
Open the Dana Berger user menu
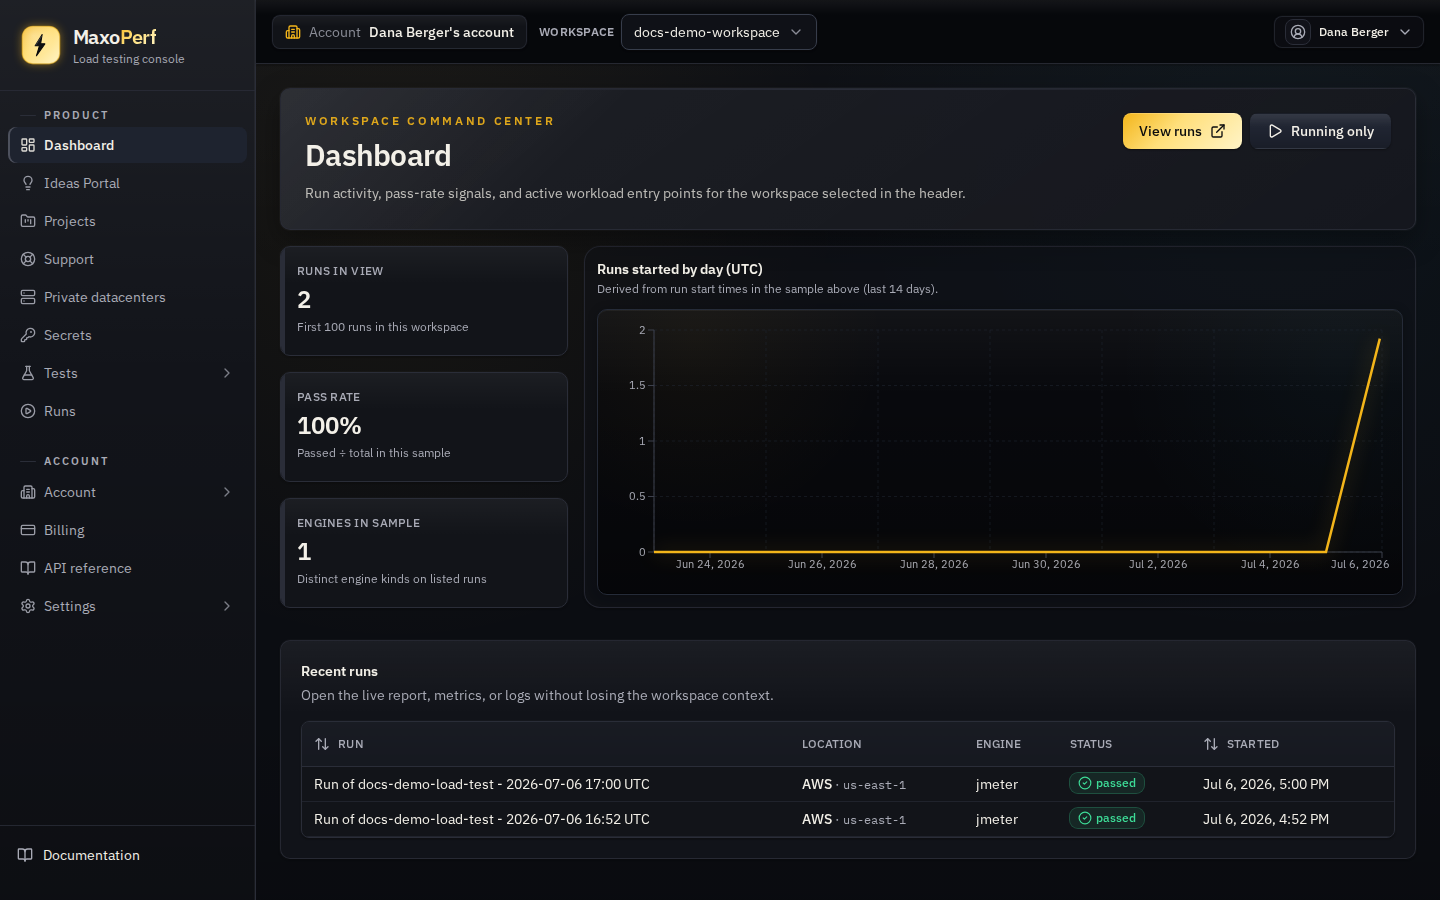[x=1349, y=32]
